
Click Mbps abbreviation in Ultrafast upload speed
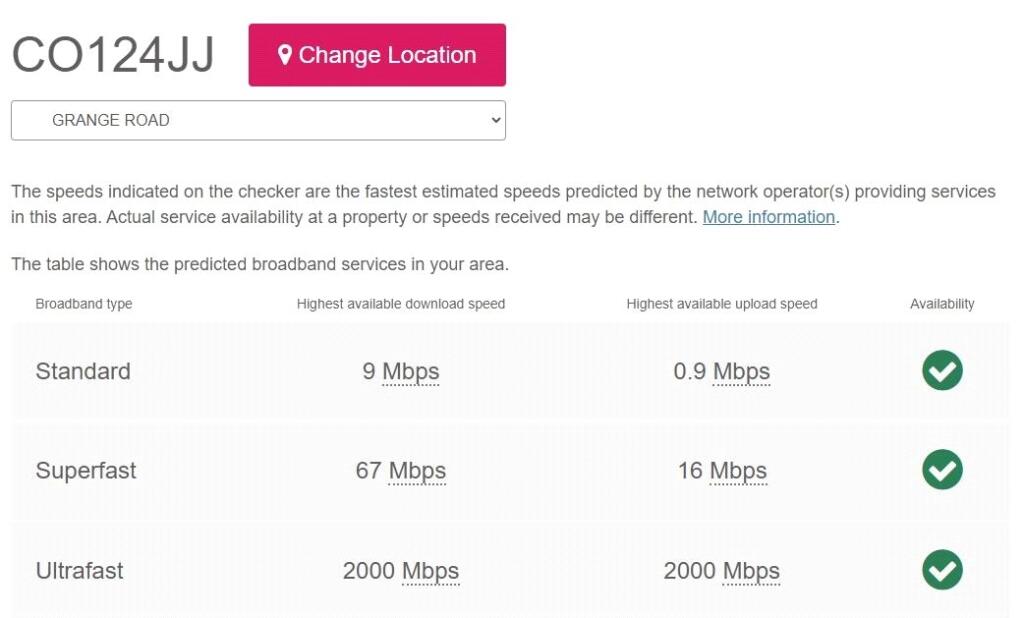tap(751, 571)
